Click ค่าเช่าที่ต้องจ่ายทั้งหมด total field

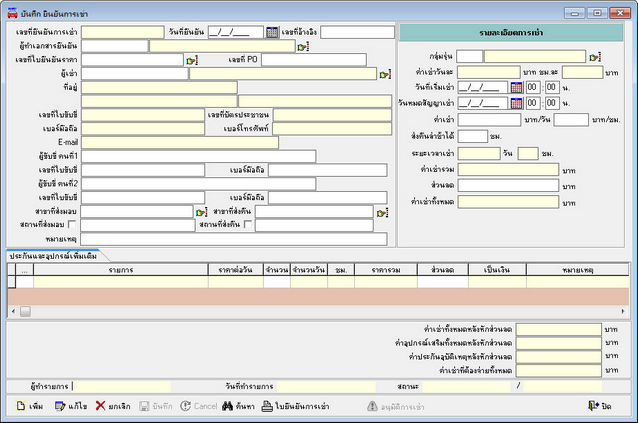559,371
